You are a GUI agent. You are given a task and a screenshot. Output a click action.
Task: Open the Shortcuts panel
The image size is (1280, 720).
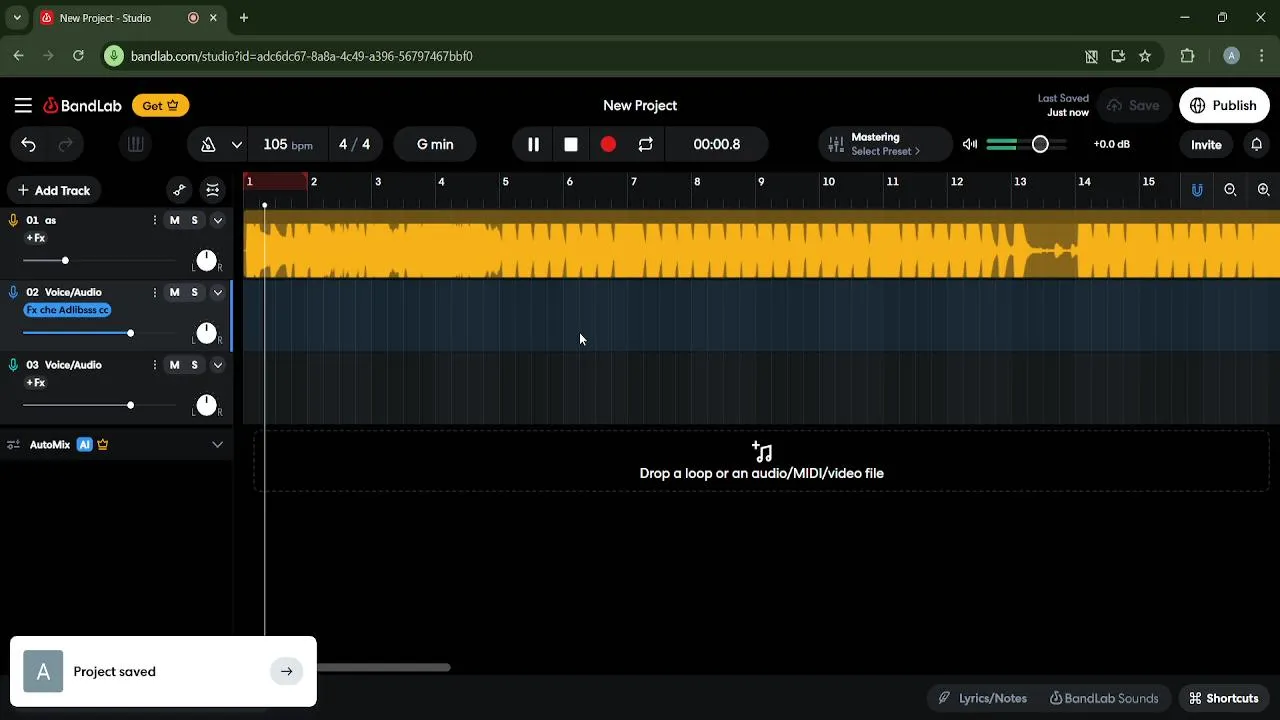(x=1223, y=698)
